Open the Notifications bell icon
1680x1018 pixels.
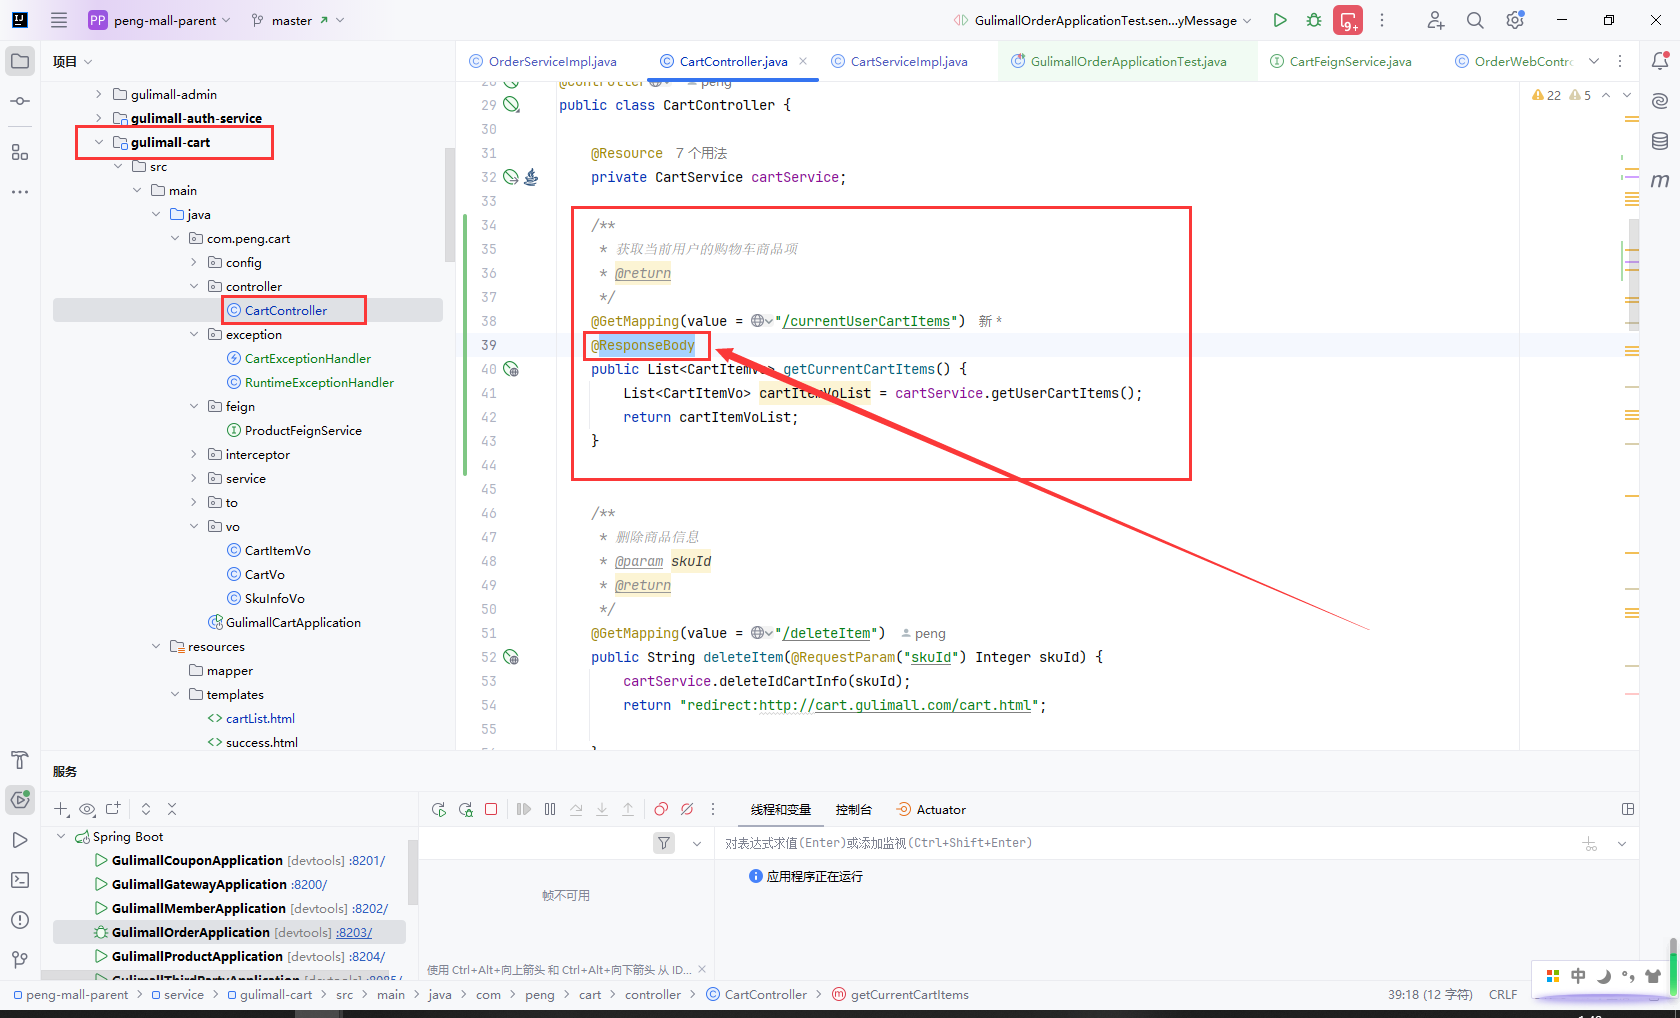1660,61
